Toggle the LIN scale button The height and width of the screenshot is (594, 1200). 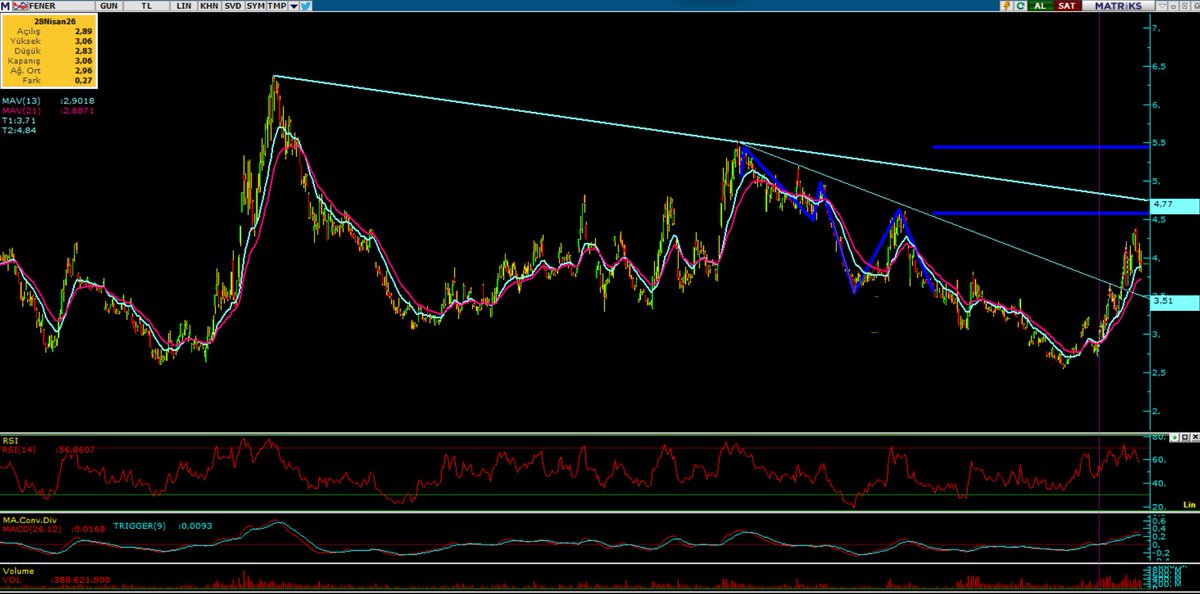click(183, 6)
